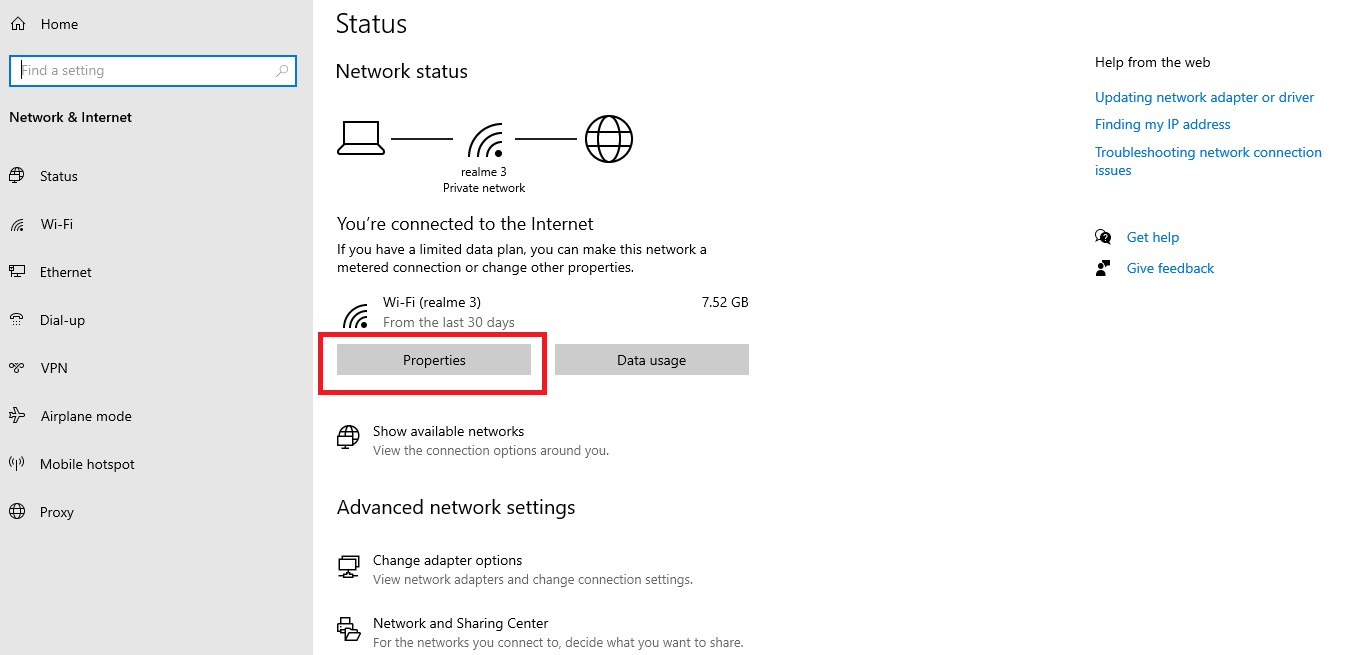Open Network and Sharing Center
1360x655 pixels.
point(460,623)
